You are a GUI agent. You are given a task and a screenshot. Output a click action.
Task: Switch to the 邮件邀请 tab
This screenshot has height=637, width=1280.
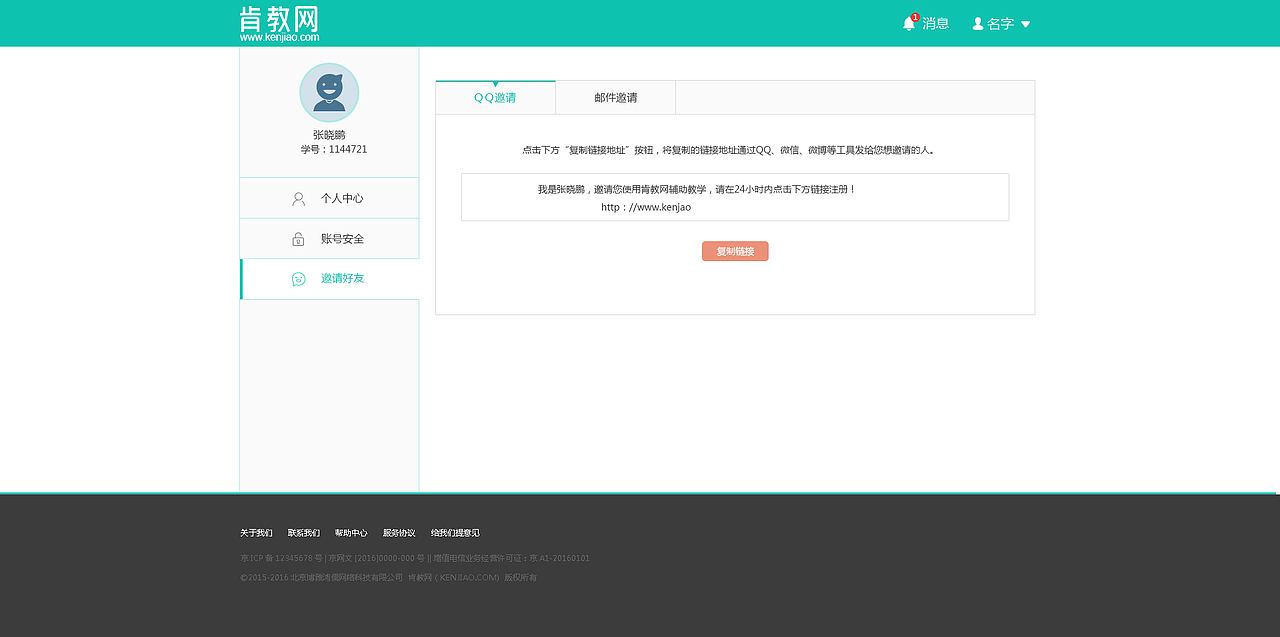(616, 97)
